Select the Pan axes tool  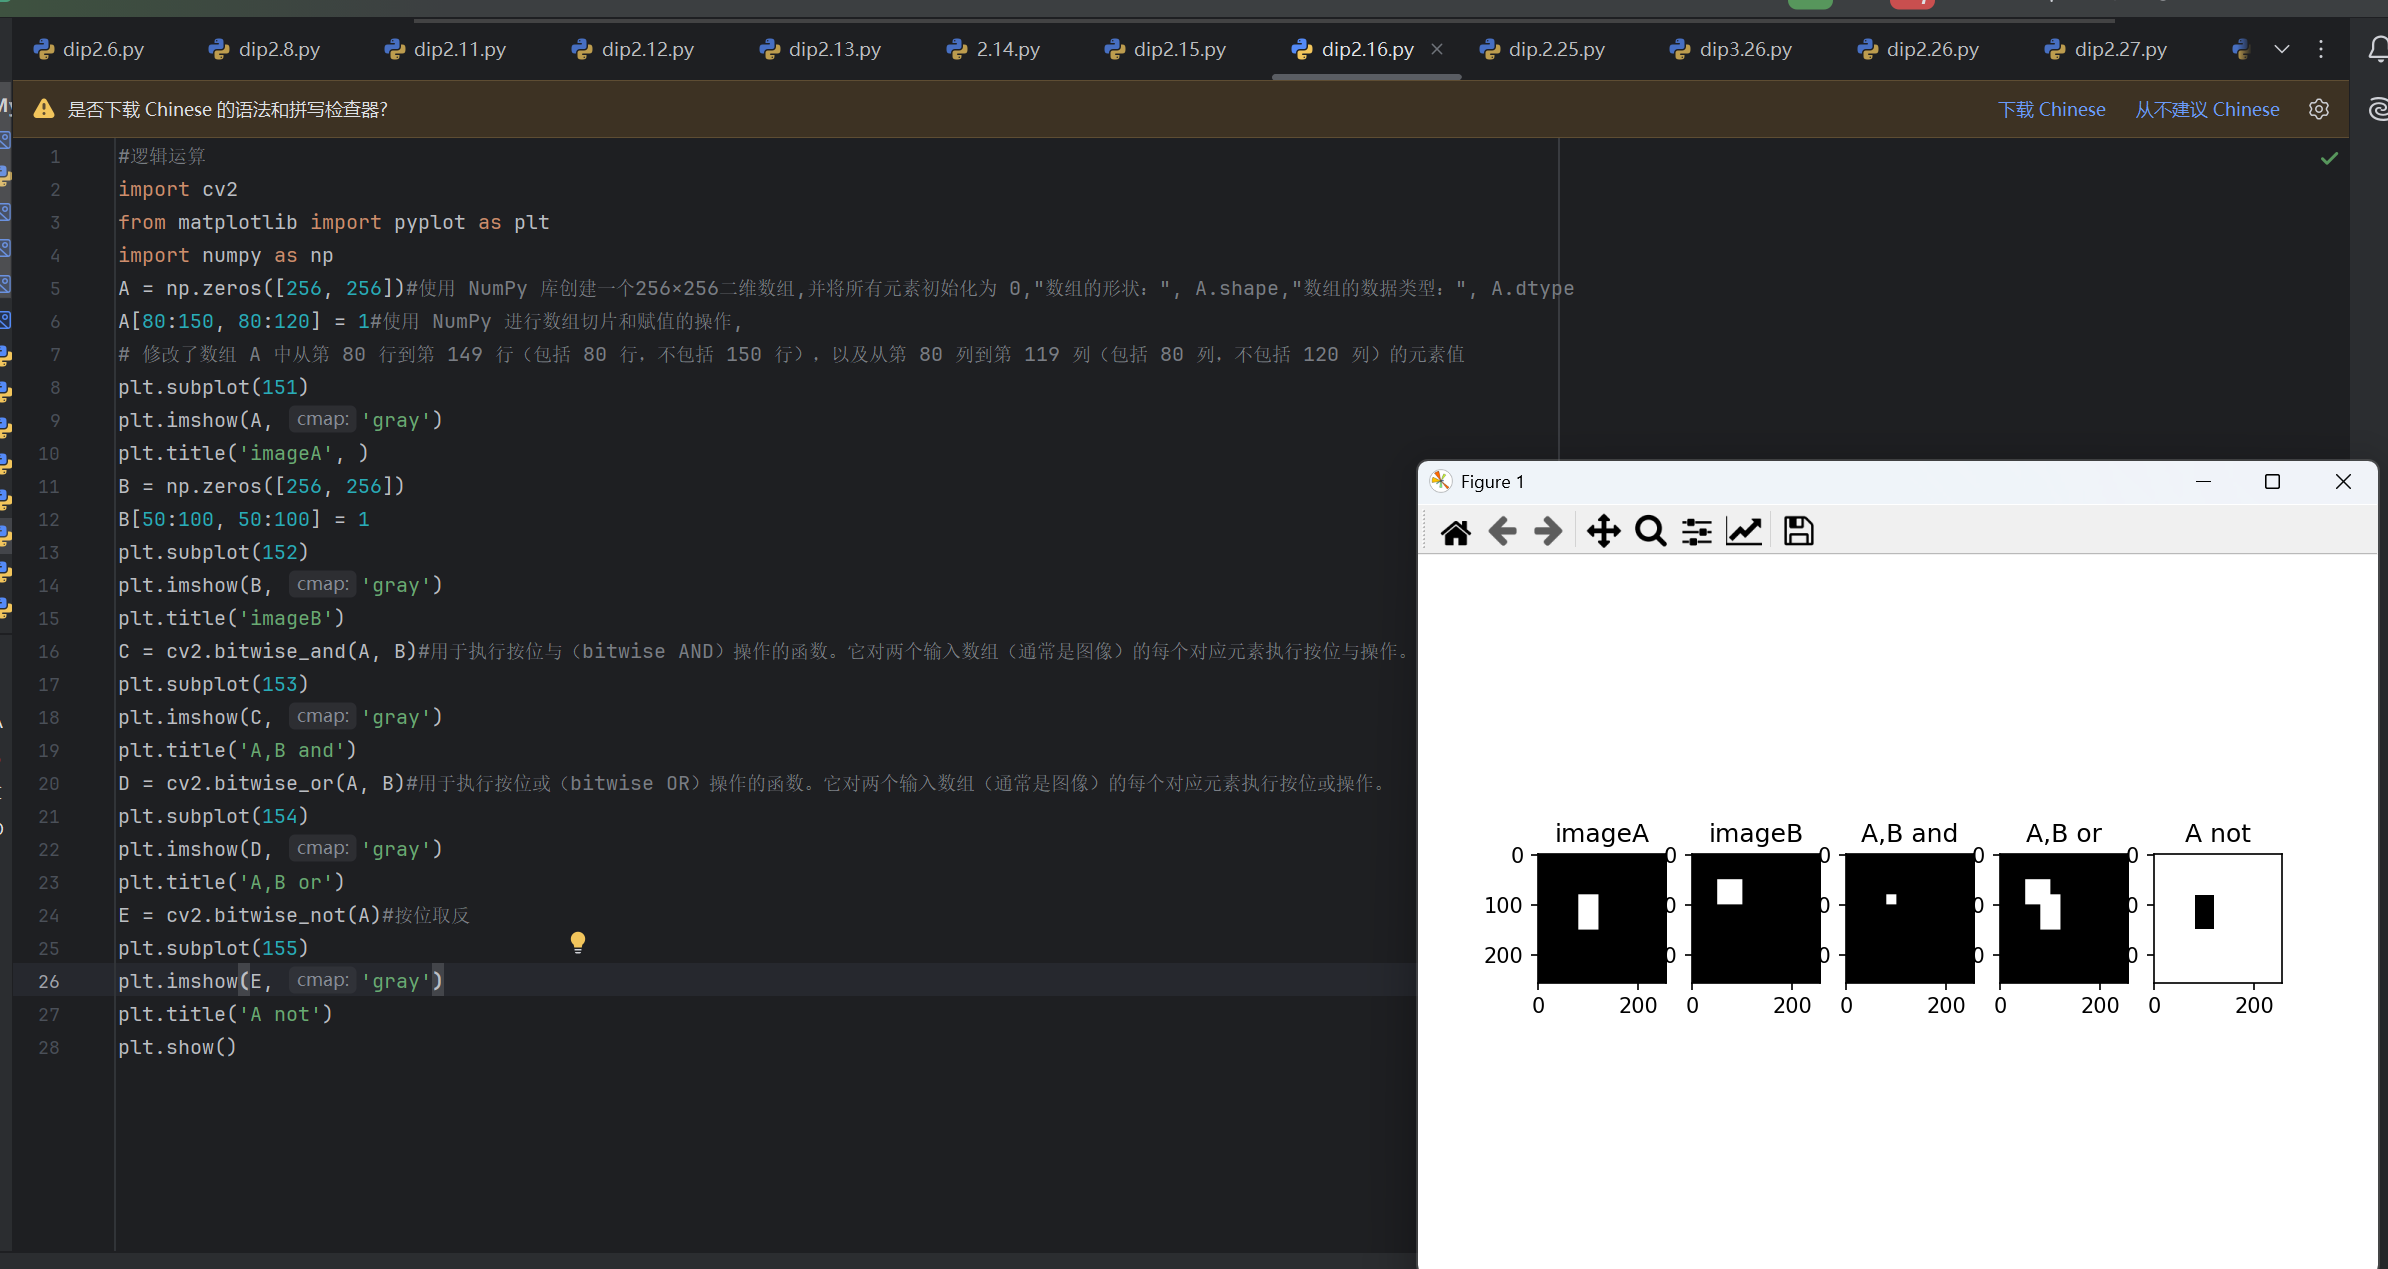(x=1604, y=531)
